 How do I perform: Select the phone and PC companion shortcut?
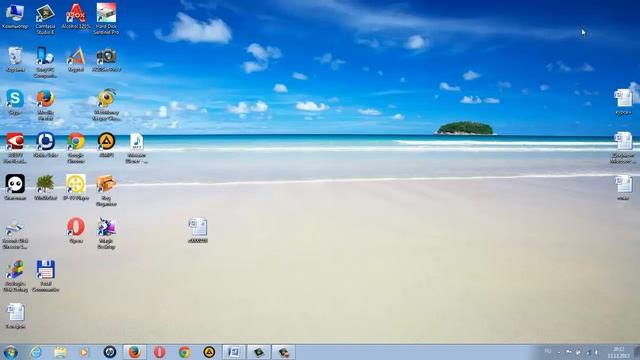(x=45, y=62)
